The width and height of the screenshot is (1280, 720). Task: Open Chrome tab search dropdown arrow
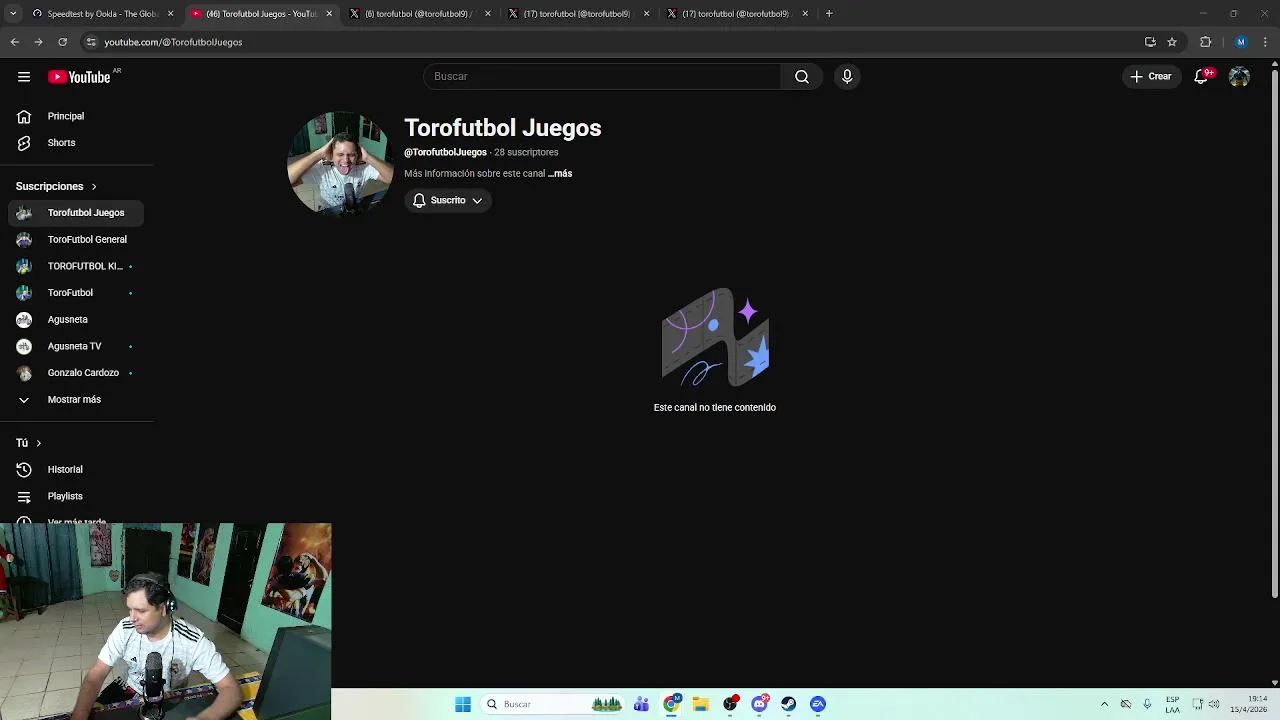pos(13,14)
